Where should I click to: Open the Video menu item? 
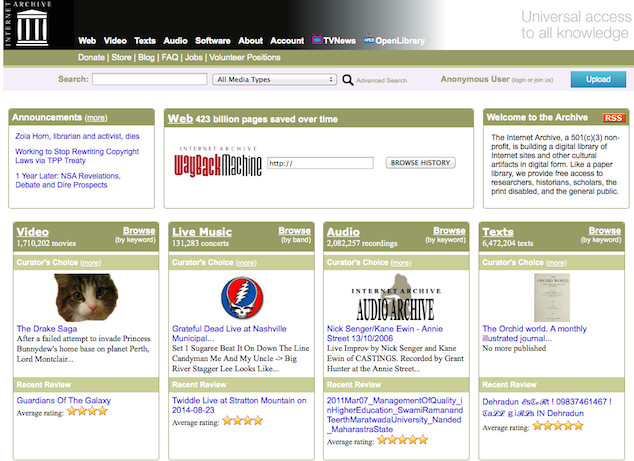115,40
